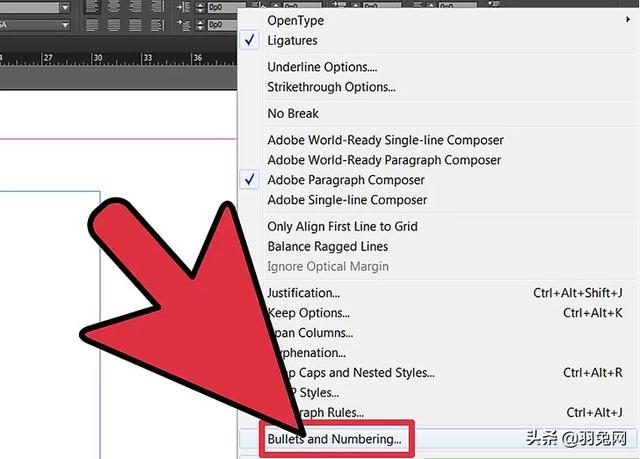Select Adobe World-Ready Paragraph Composer
Screen dimensions: 640x459
pyautogui.click(x=384, y=160)
